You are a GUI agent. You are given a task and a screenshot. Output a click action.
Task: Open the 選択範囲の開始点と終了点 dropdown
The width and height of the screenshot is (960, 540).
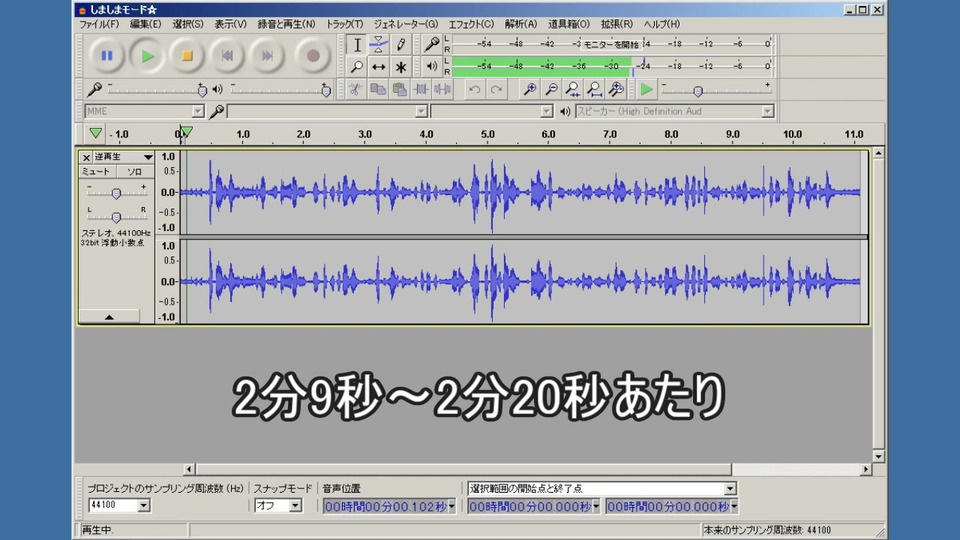tap(730, 489)
